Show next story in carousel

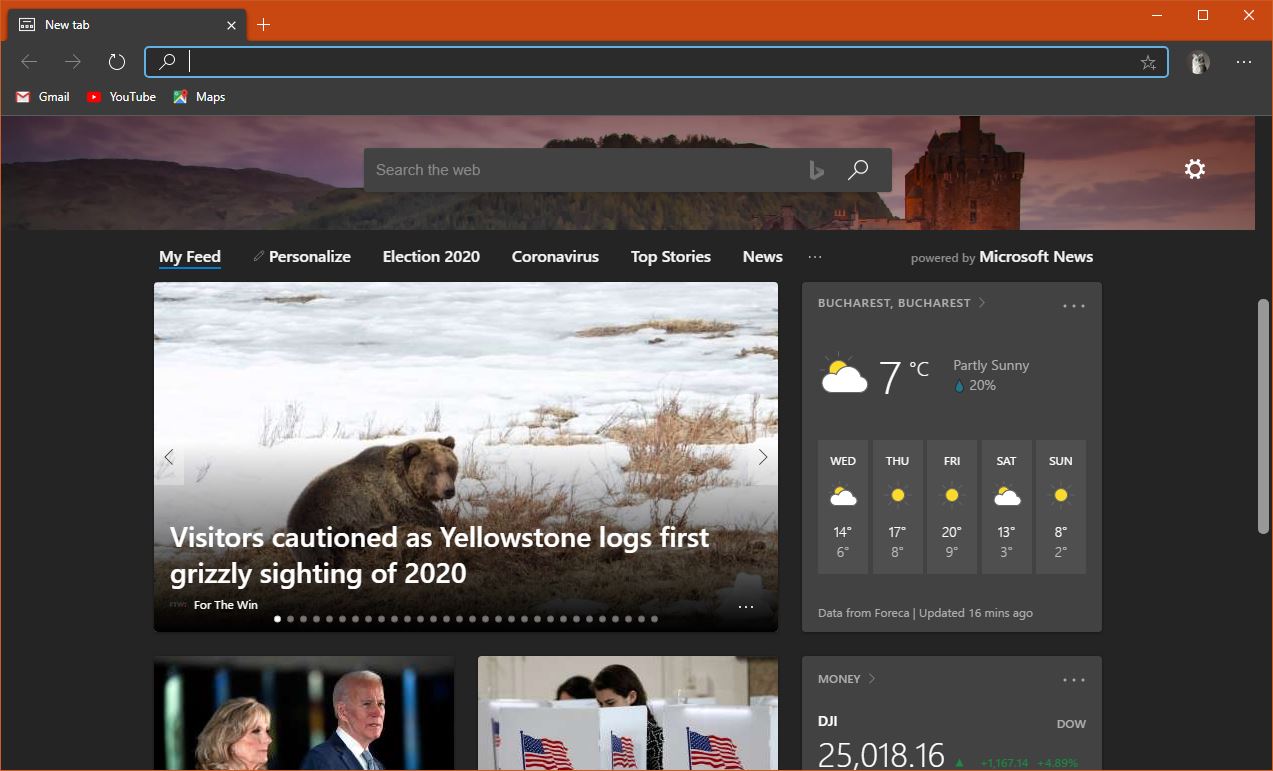coord(762,457)
